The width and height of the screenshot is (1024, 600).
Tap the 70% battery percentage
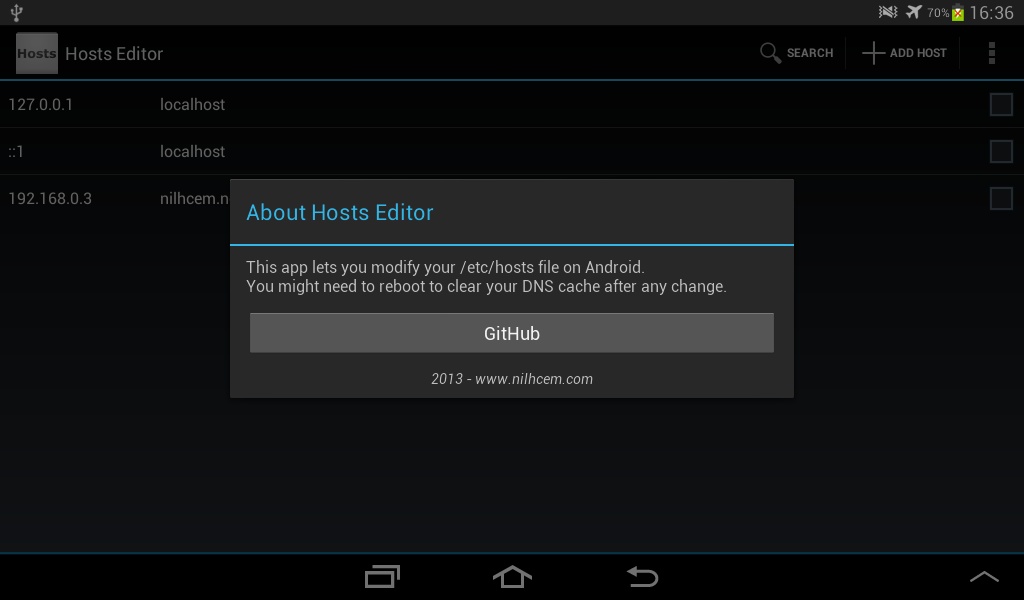tap(938, 12)
